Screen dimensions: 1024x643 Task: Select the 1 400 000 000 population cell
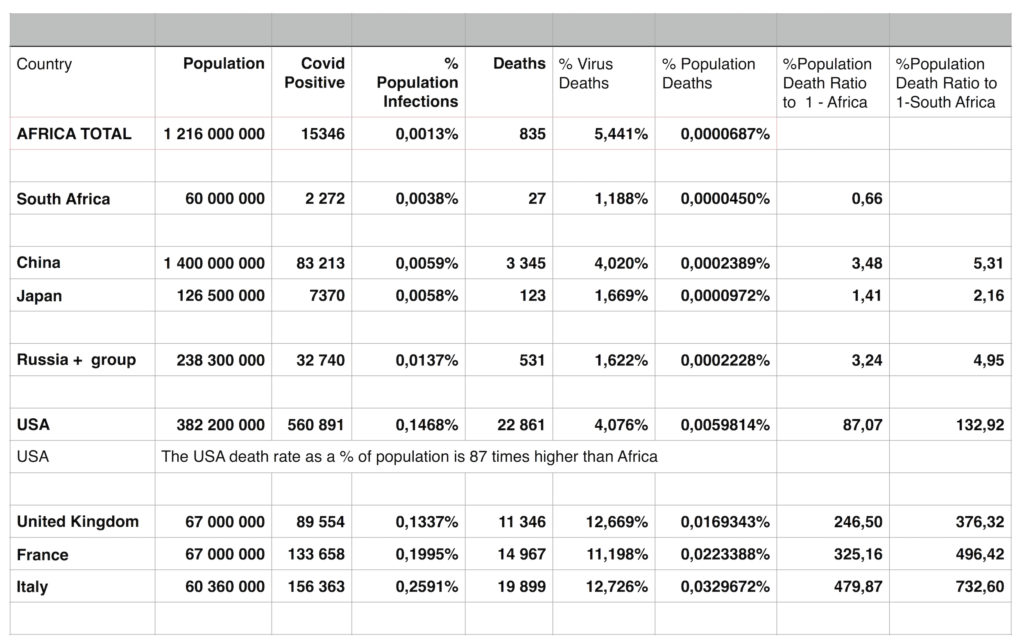pos(213,263)
